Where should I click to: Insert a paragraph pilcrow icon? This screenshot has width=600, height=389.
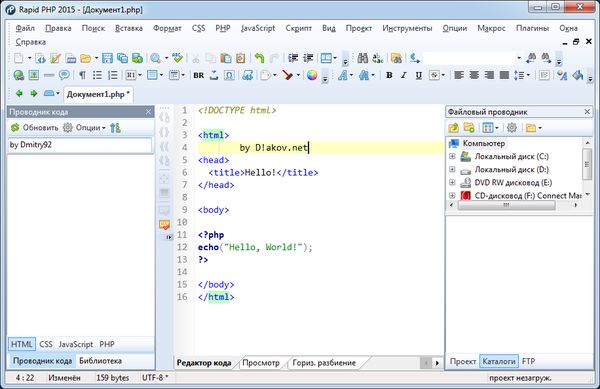pos(82,75)
